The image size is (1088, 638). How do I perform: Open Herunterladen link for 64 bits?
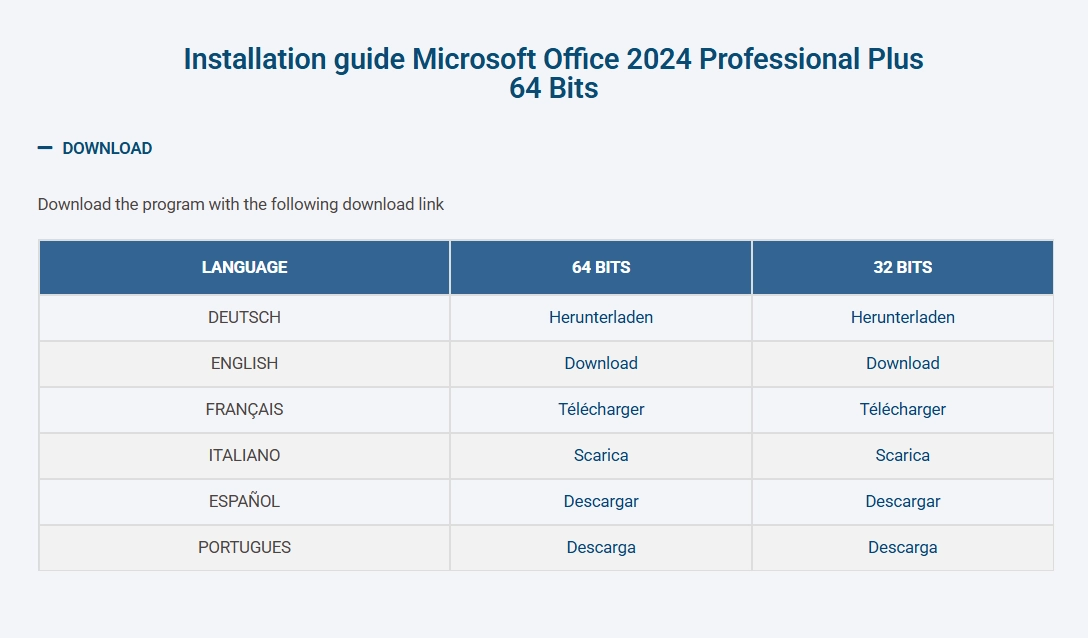(601, 317)
